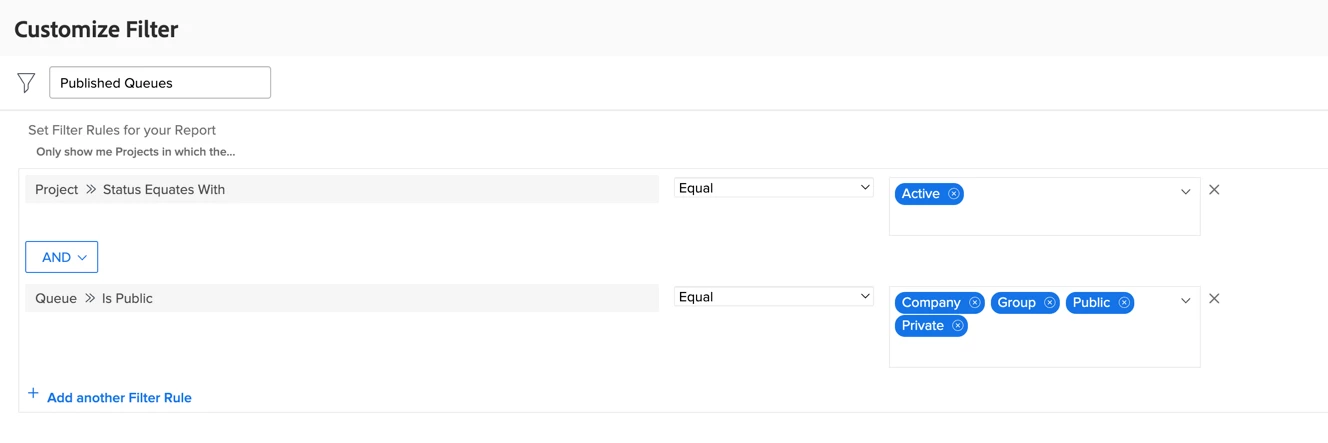This screenshot has height=443, width=1328.
Task: Remove the Company tag
Action: tap(974, 303)
